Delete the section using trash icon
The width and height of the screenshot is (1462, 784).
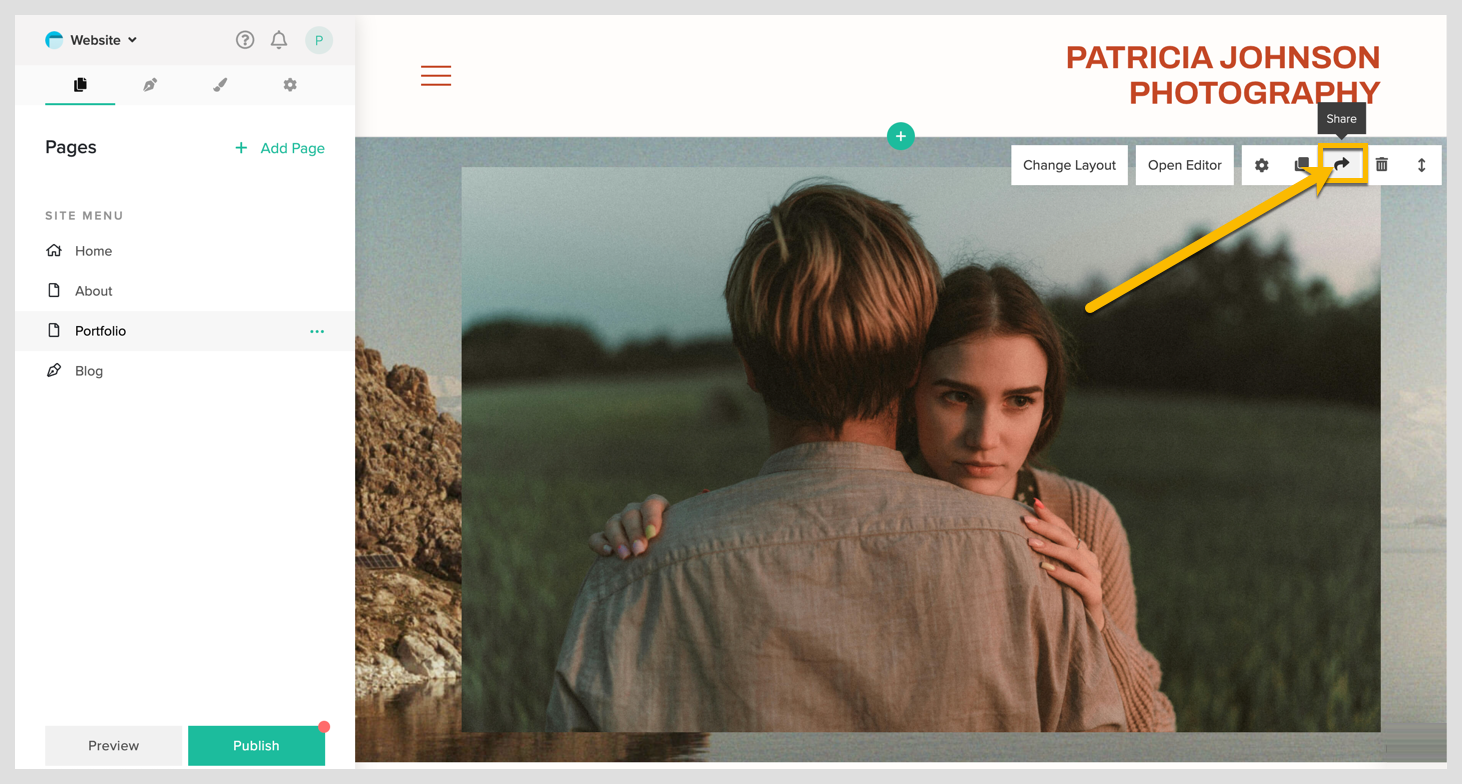1381,165
